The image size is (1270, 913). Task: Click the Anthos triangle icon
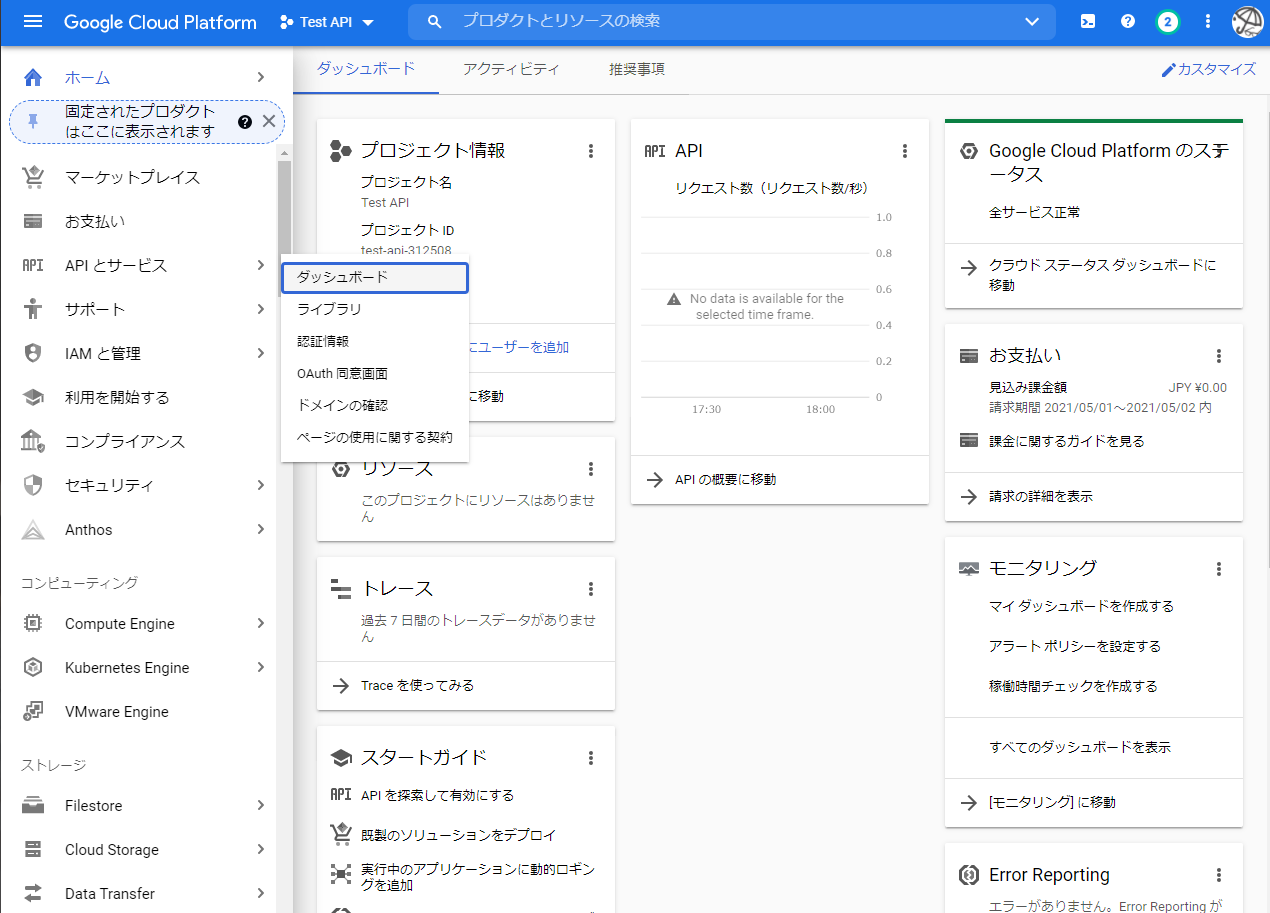coord(33,530)
